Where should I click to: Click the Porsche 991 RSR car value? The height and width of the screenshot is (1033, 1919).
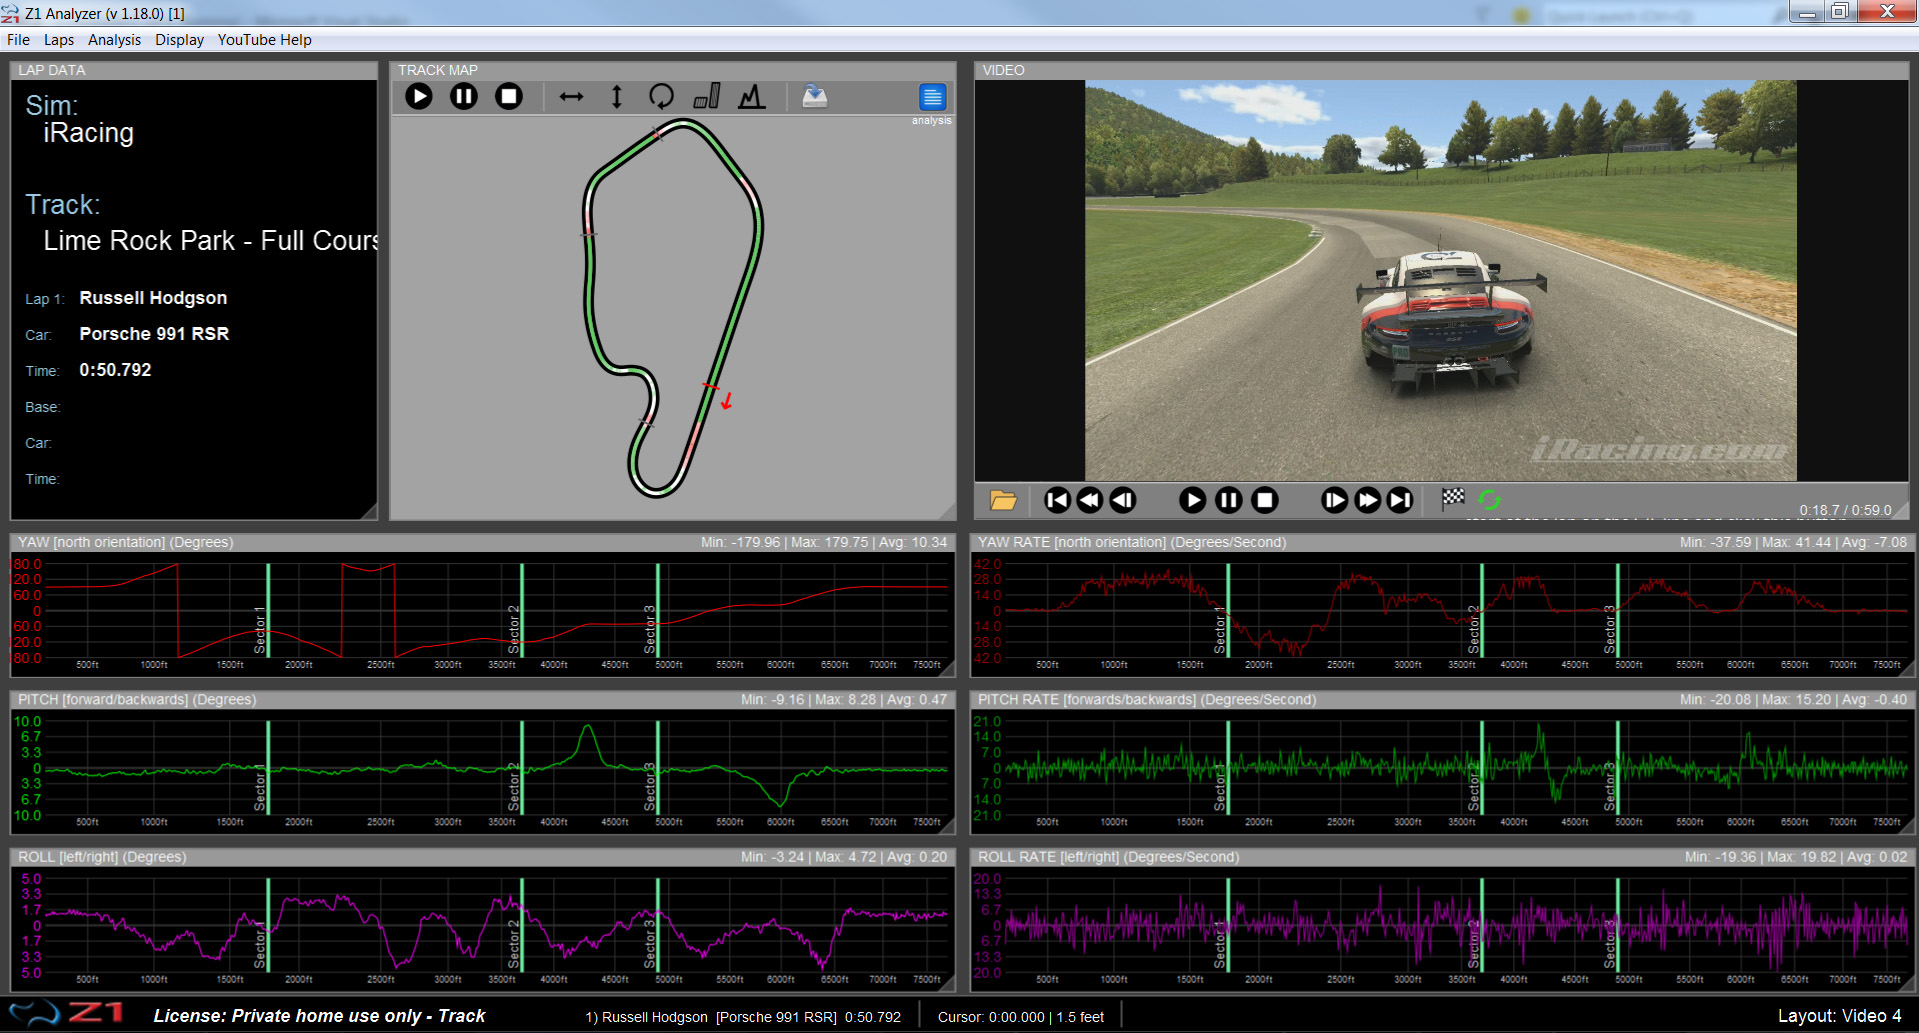pyautogui.click(x=154, y=334)
